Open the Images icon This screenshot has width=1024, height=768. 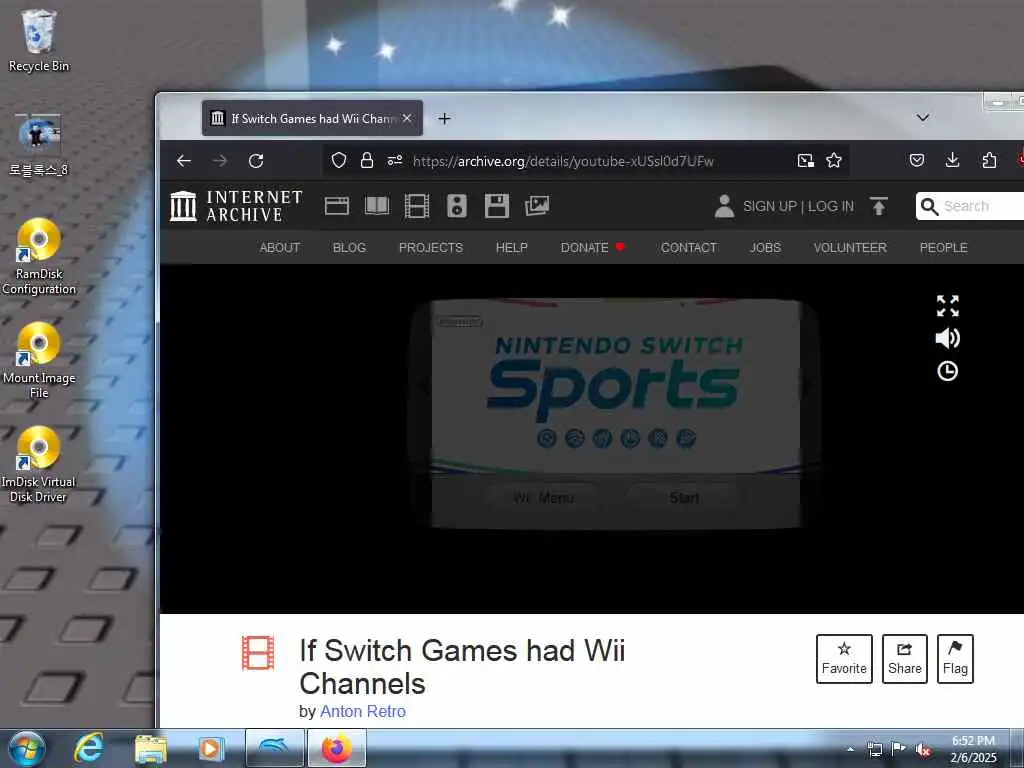pos(537,206)
